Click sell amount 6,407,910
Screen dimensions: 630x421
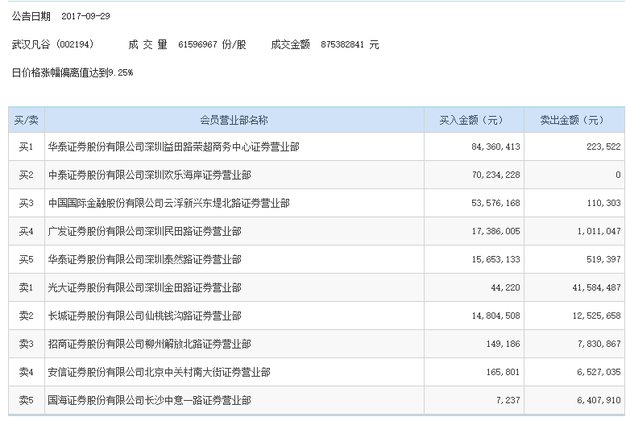599,400
